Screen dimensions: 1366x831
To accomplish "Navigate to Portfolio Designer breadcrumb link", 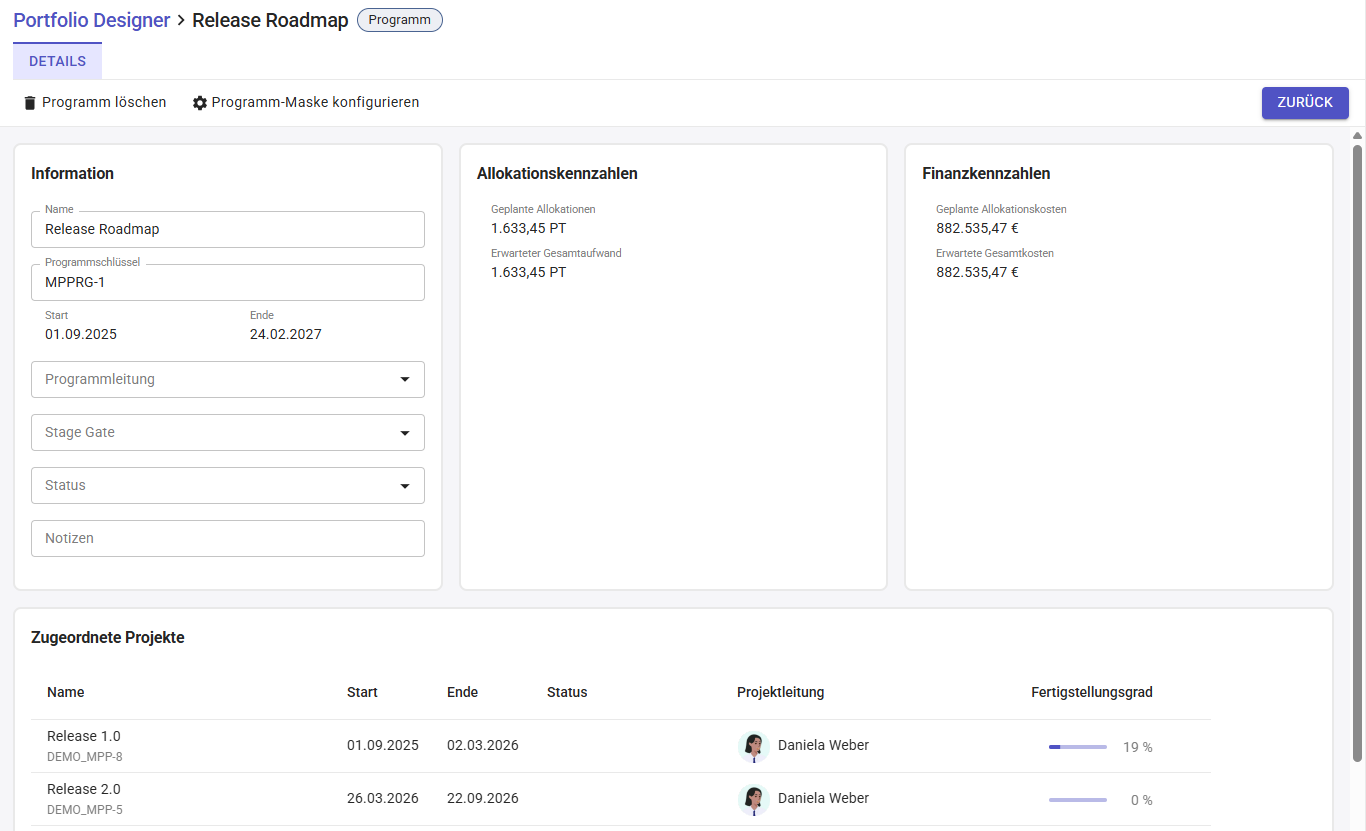I will click(91, 20).
